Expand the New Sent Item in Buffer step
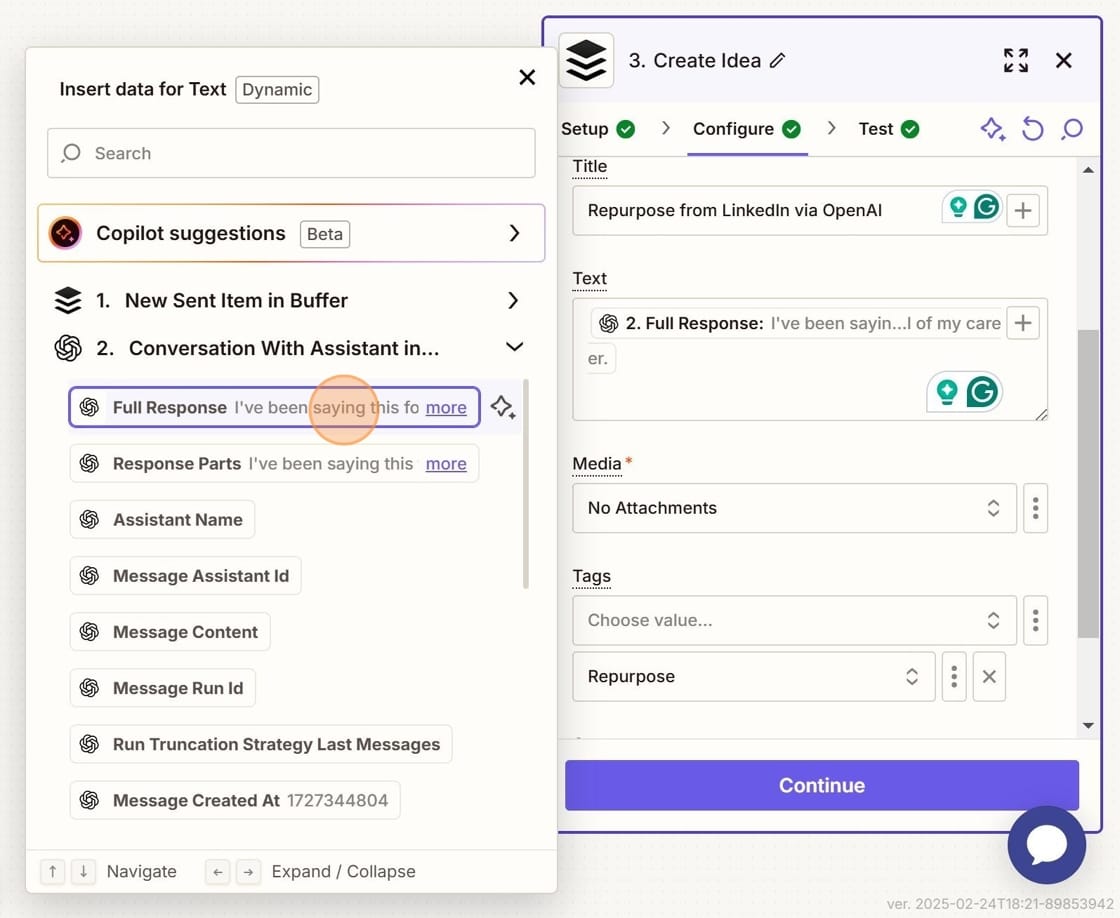Image resolution: width=1120 pixels, height=918 pixels. (x=513, y=300)
